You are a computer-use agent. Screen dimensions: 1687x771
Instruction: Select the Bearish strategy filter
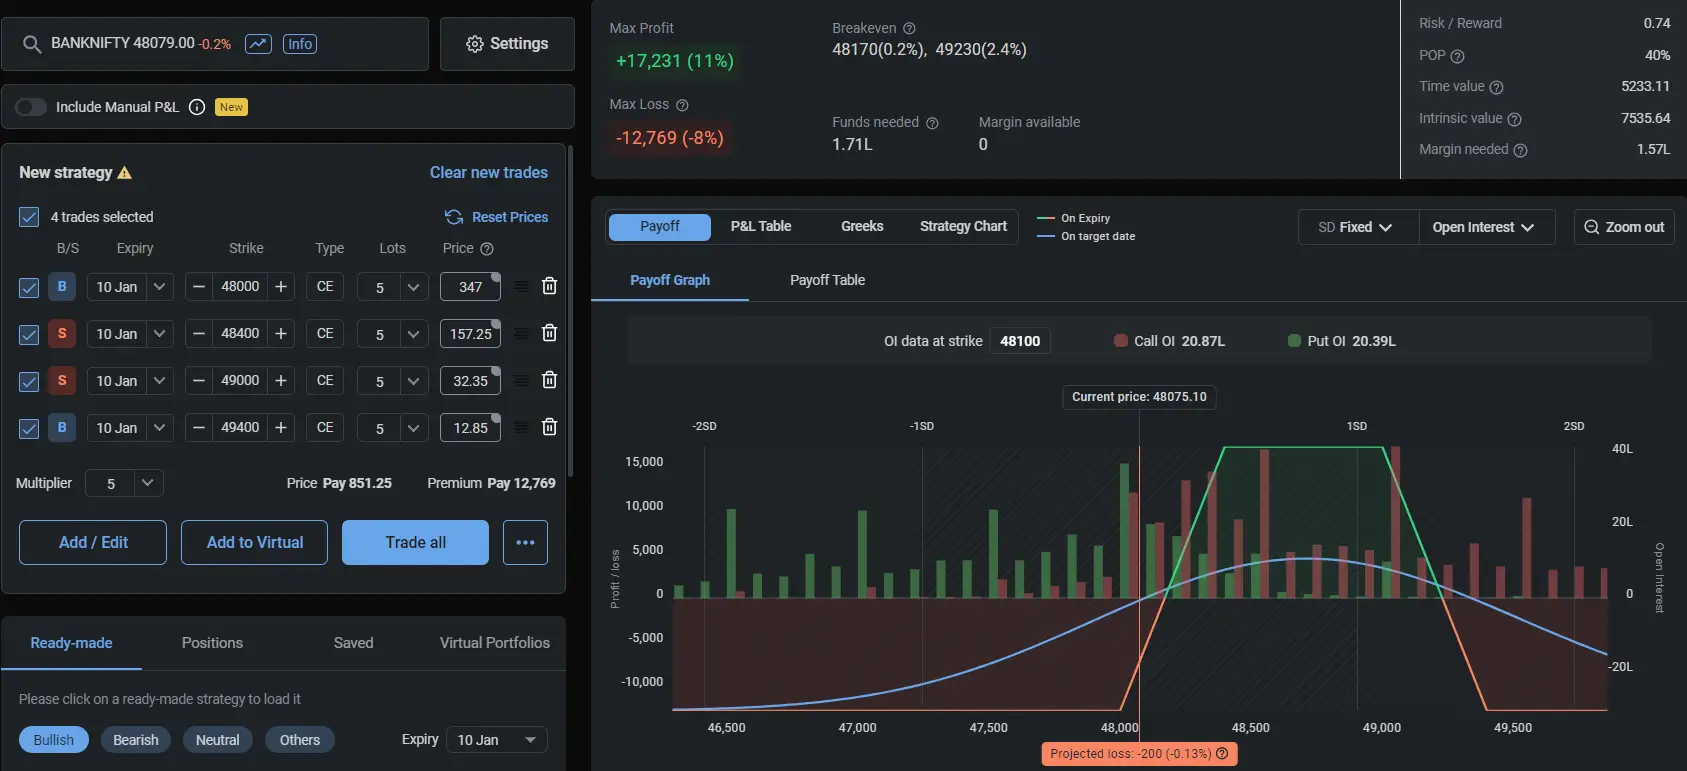pos(136,740)
